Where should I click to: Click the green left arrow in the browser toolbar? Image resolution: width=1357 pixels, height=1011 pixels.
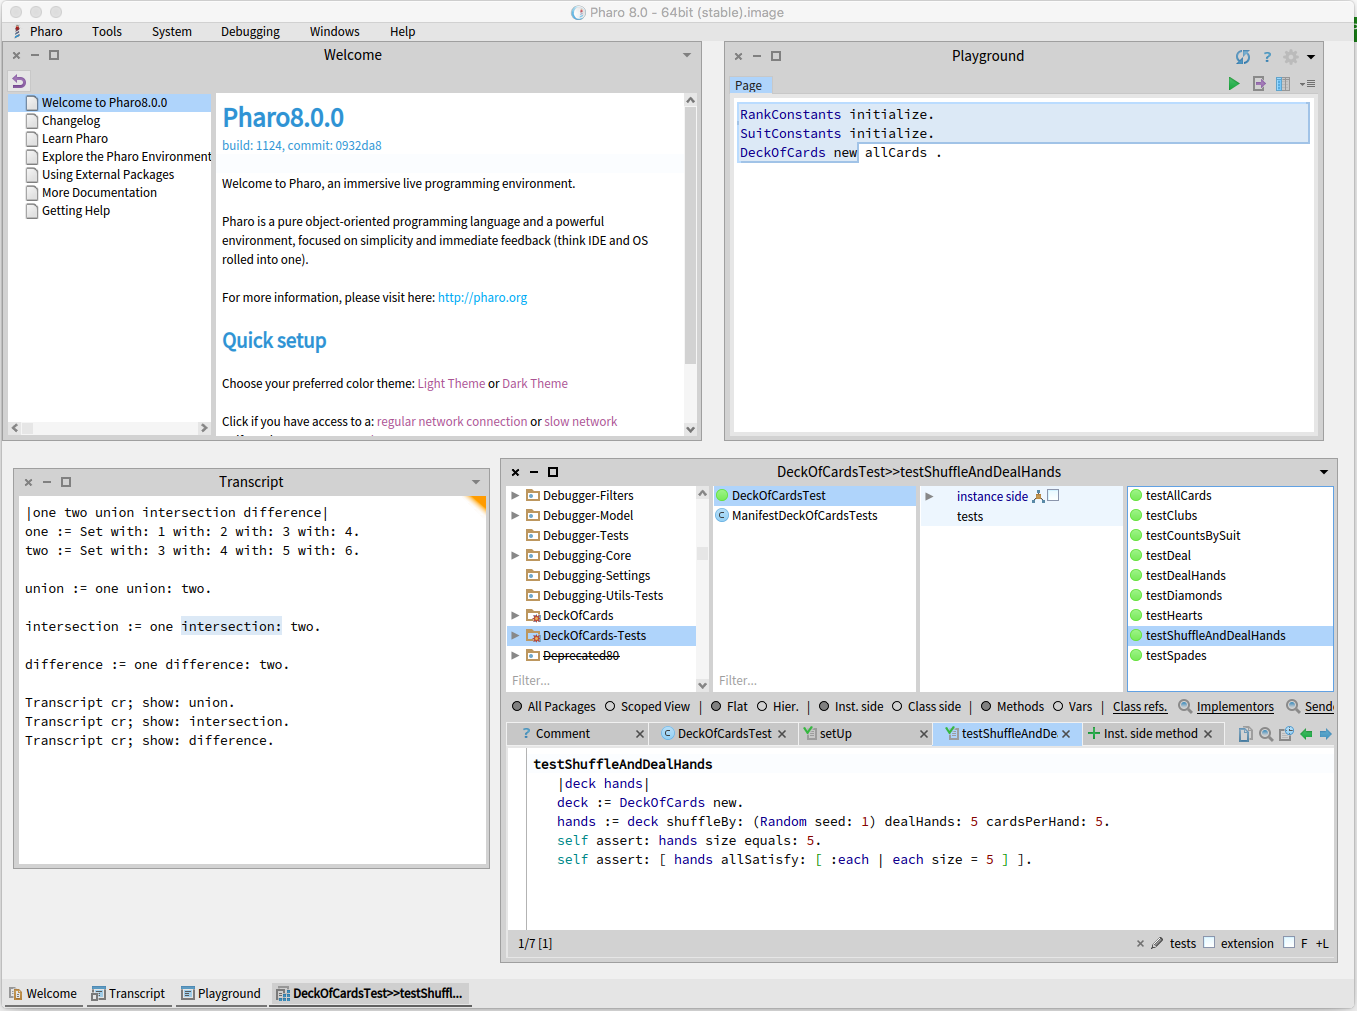click(1306, 734)
